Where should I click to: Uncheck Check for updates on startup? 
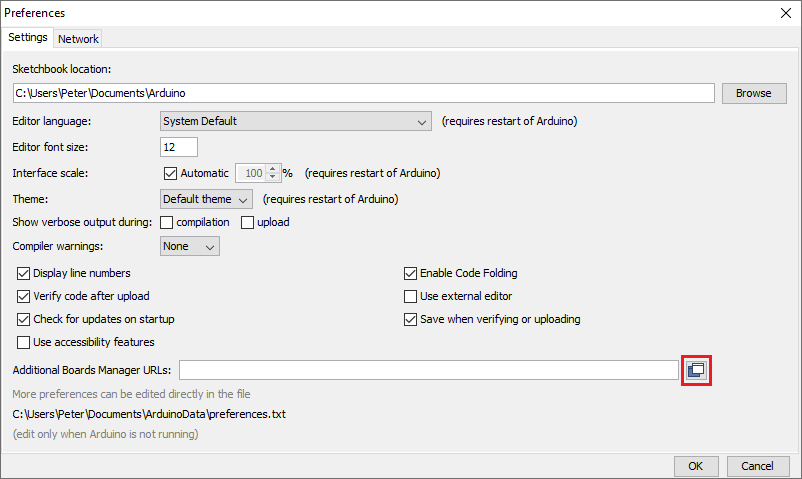tap(24, 319)
